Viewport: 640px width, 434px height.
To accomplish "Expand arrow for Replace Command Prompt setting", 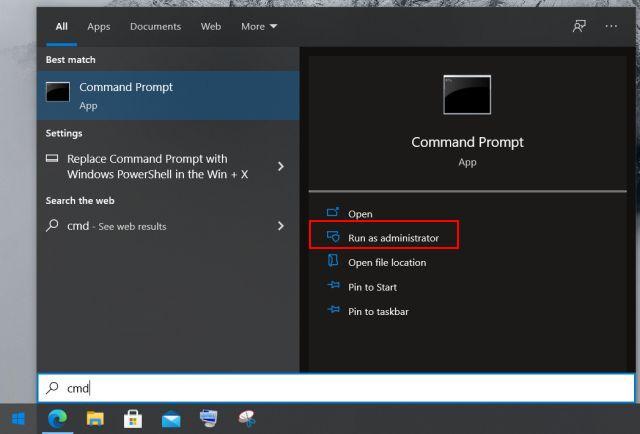I will (281, 166).
